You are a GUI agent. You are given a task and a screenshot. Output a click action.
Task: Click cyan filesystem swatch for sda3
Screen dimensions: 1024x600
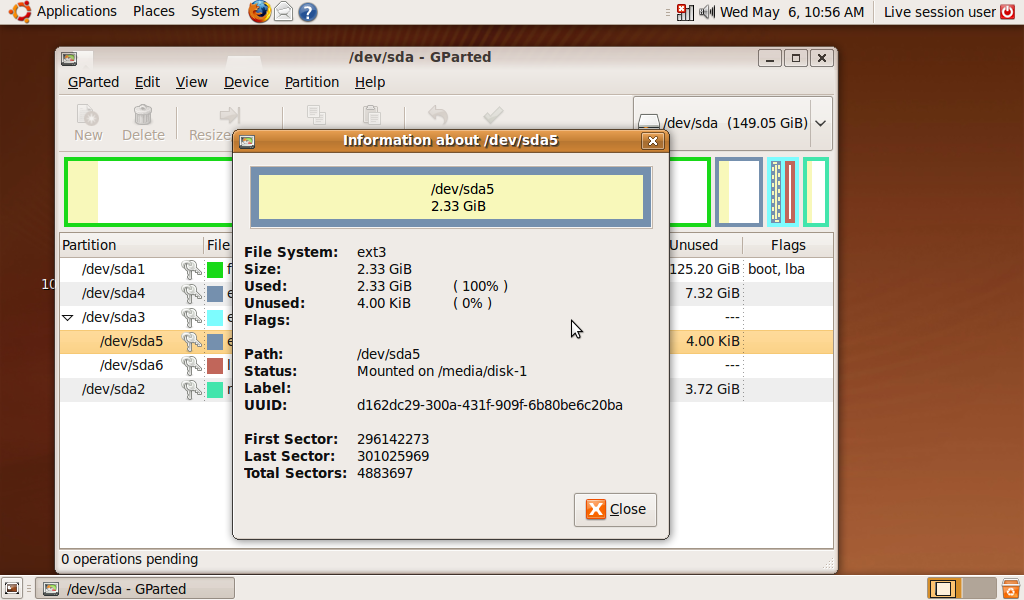[215, 318]
